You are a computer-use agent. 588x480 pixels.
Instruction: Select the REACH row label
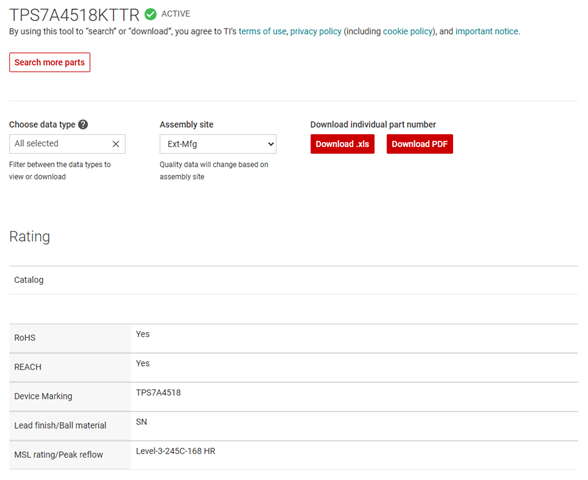click(x=28, y=367)
